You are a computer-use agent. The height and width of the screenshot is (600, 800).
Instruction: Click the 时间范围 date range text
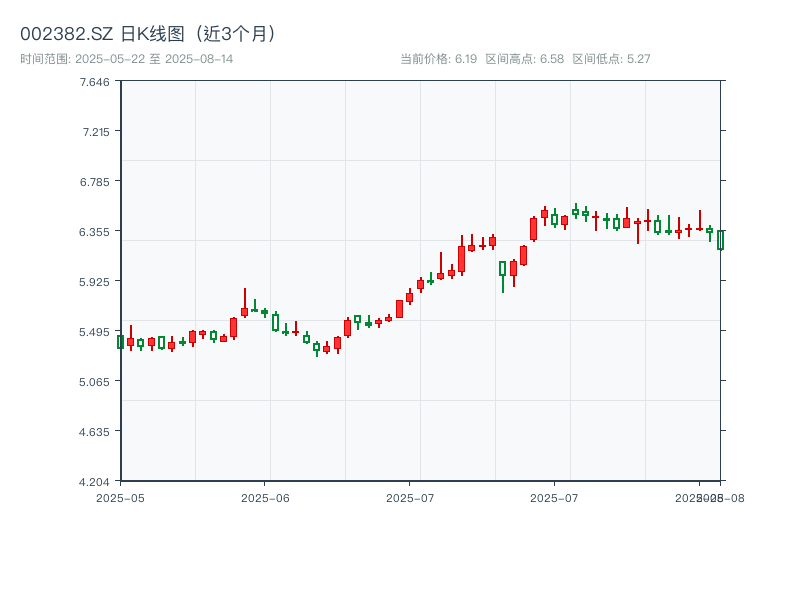pyautogui.click(x=126, y=59)
